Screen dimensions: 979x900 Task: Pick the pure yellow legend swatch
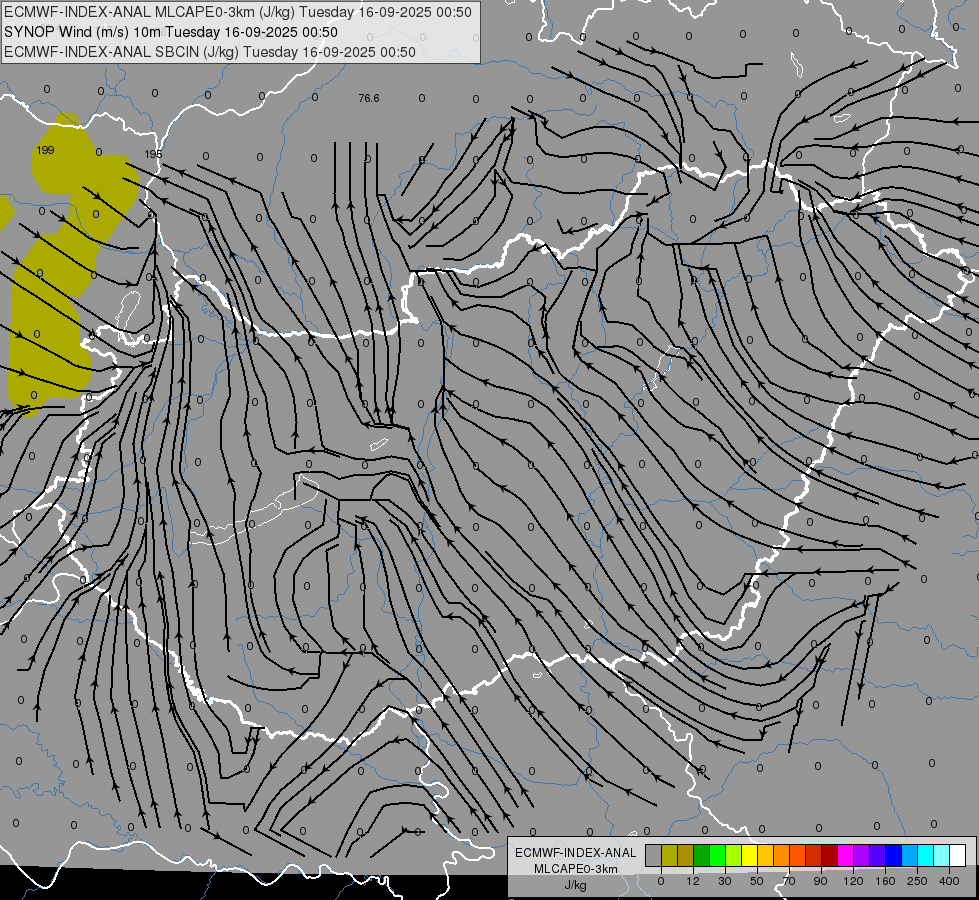pos(750,855)
